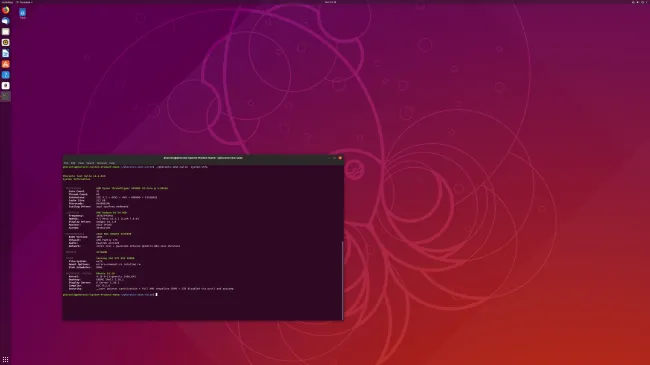Open the Edit menu in Terminal
This screenshot has height=365, width=650.
pyautogui.click(x=73, y=163)
